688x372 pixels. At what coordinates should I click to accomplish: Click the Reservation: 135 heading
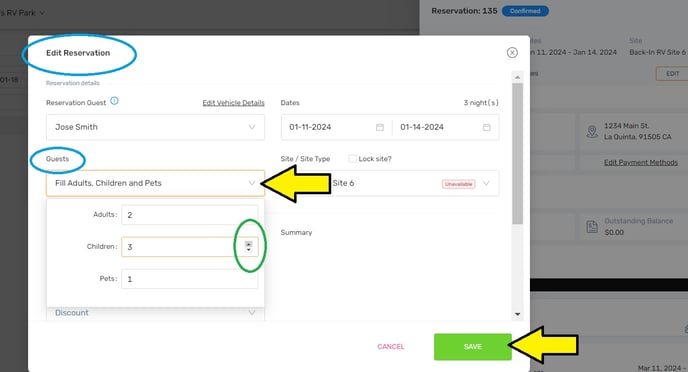(x=464, y=11)
